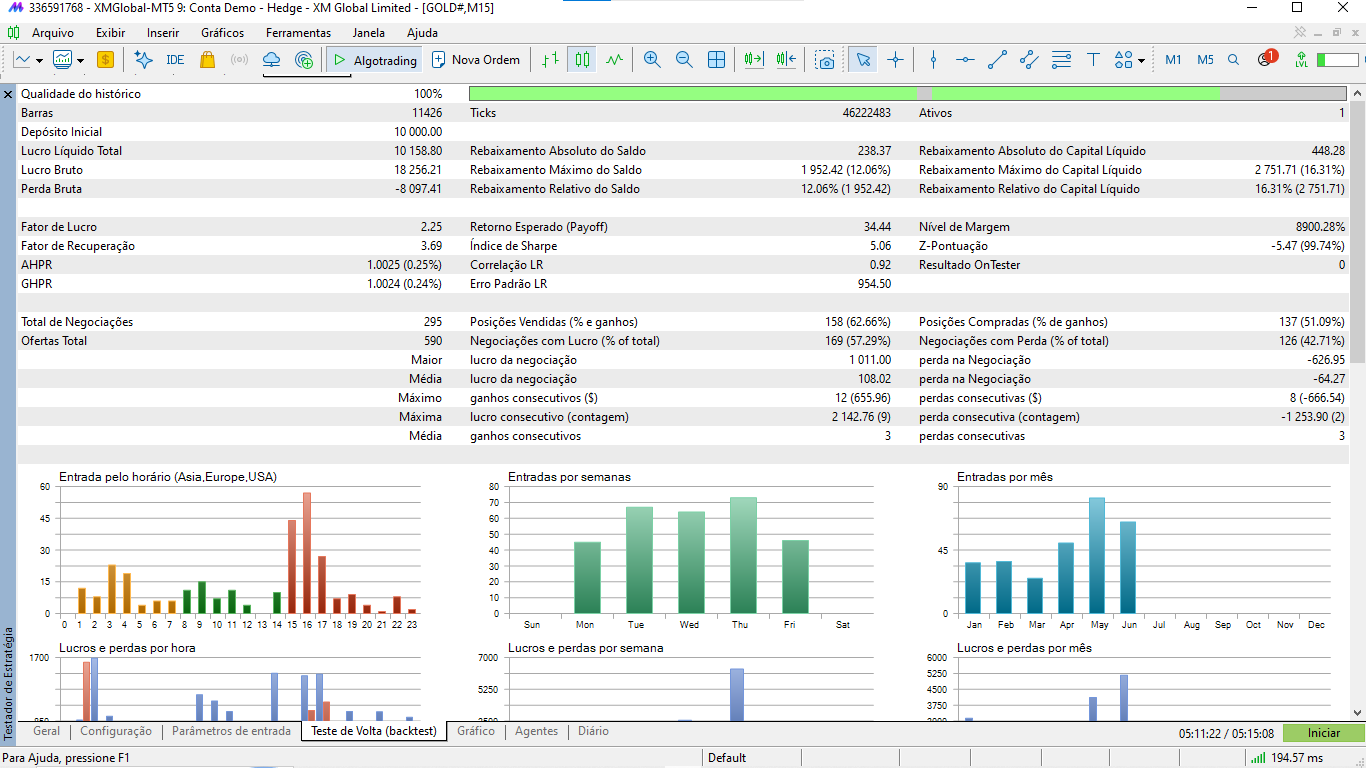The height and width of the screenshot is (768, 1366).
Task: Click the connection status 194.57 ms indicator
Action: click(1286, 758)
